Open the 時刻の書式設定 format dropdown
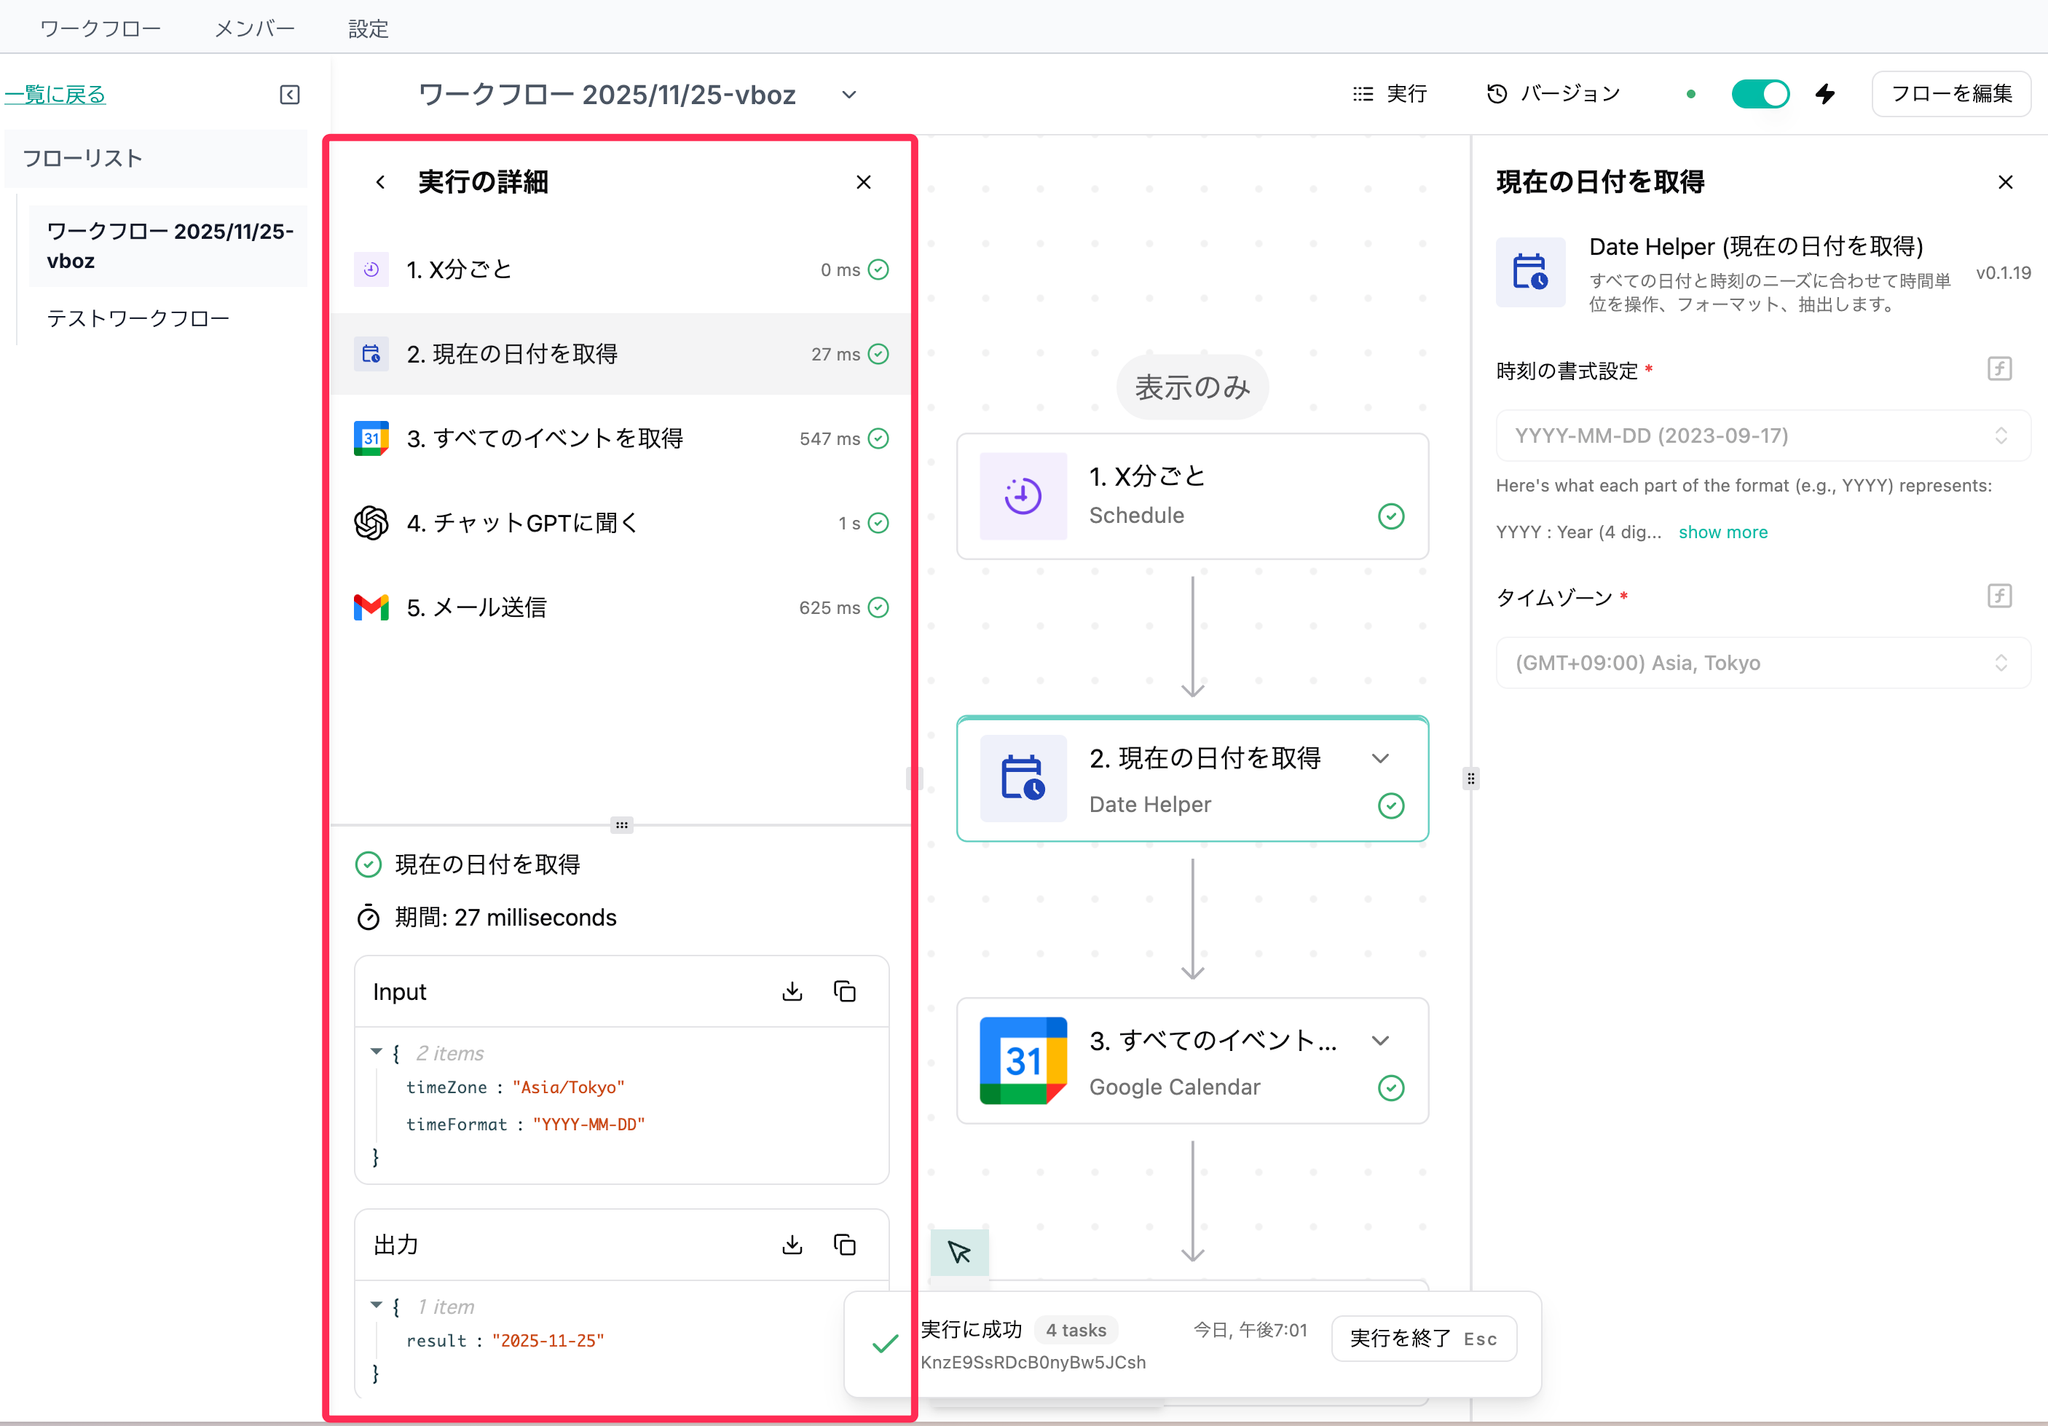Viewport: 2048px width, 1426px height. [1762, 436]
